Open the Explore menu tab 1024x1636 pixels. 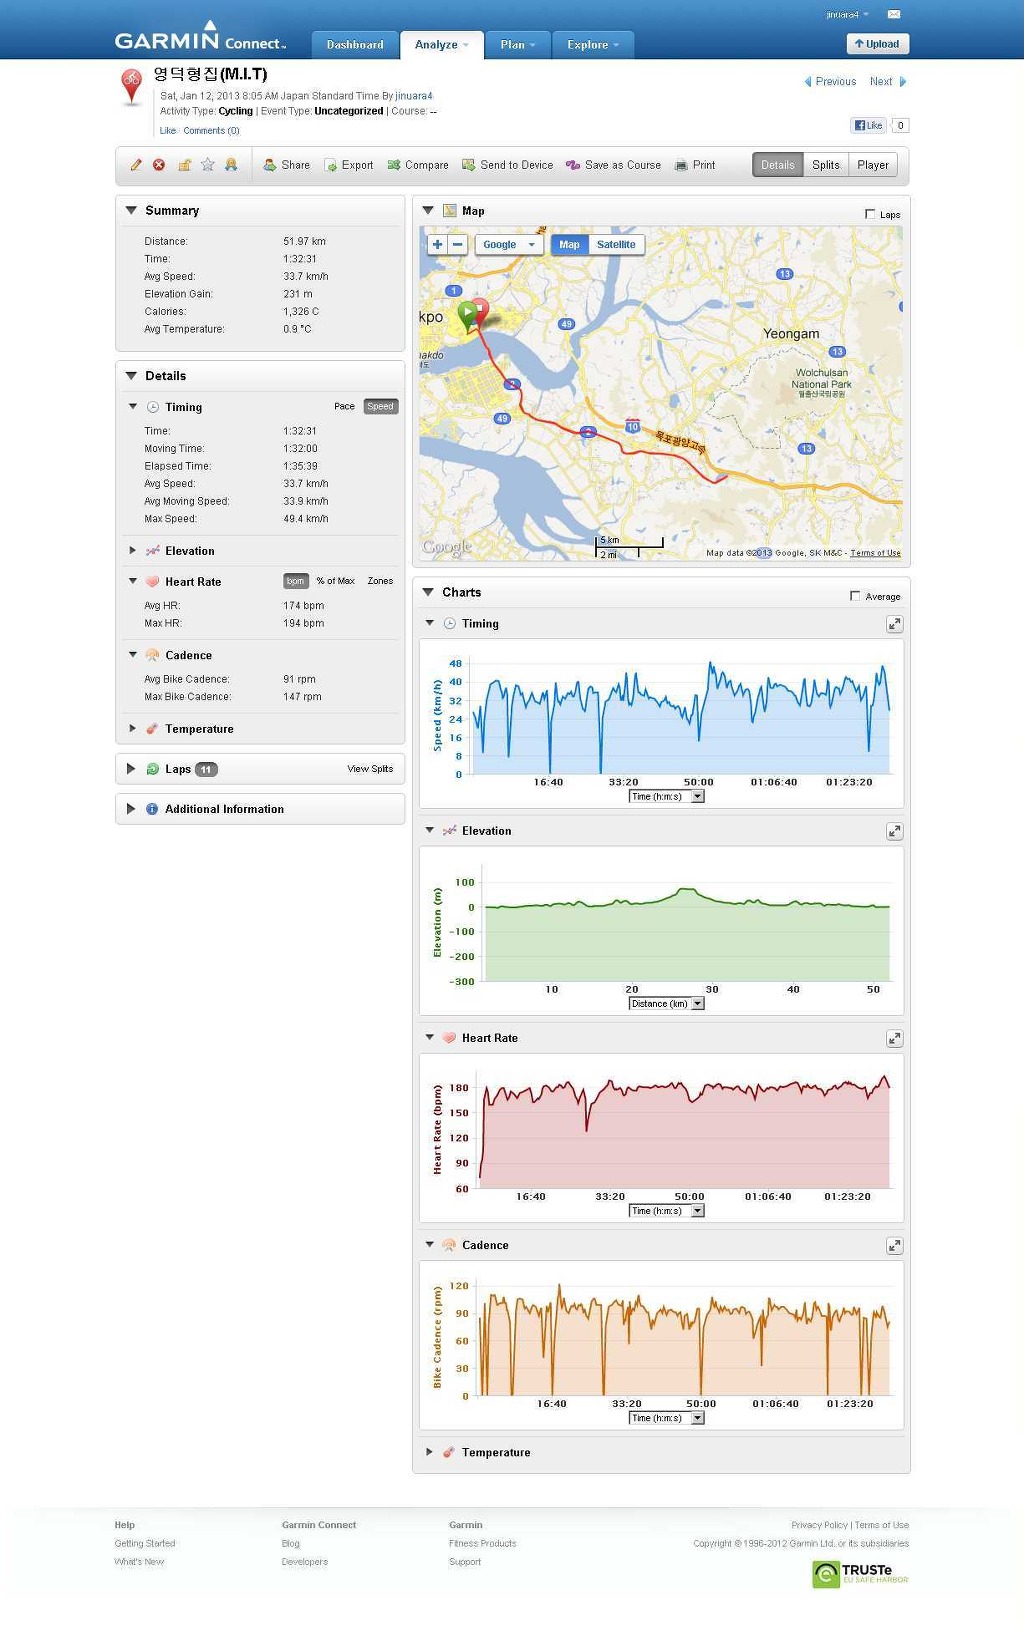[593, 45]
